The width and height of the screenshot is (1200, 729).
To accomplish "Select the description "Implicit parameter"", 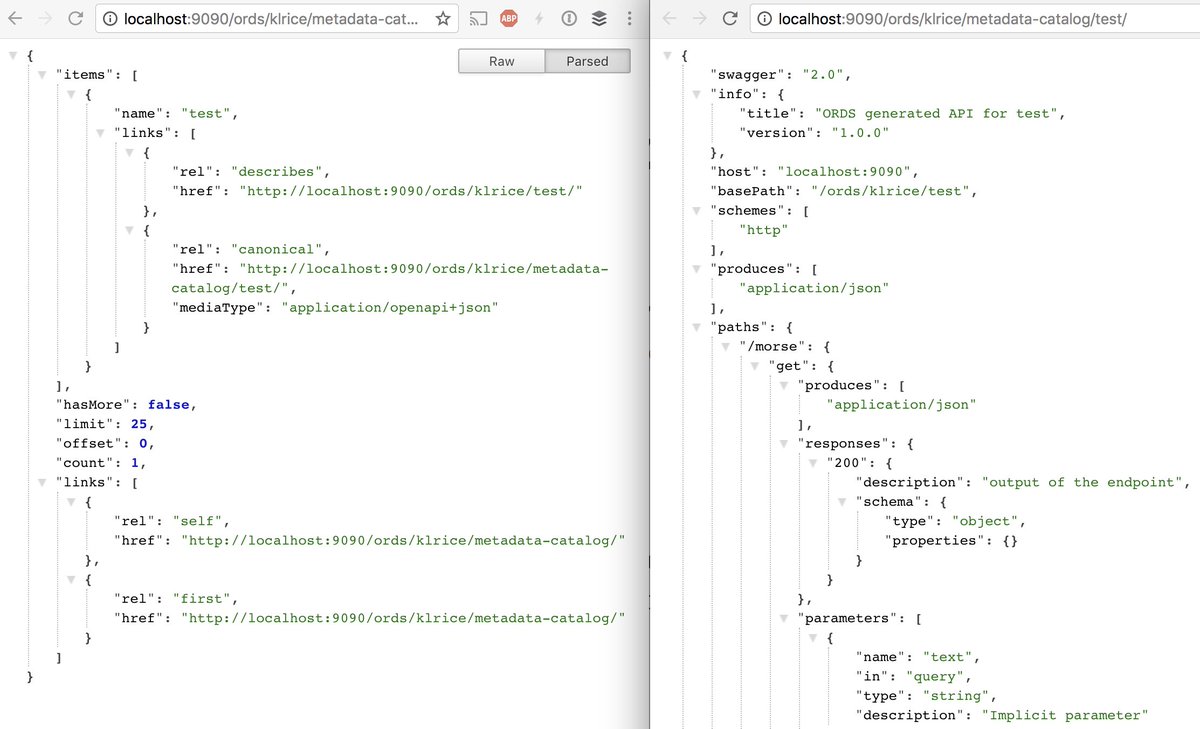I will tap(1064, 715).
